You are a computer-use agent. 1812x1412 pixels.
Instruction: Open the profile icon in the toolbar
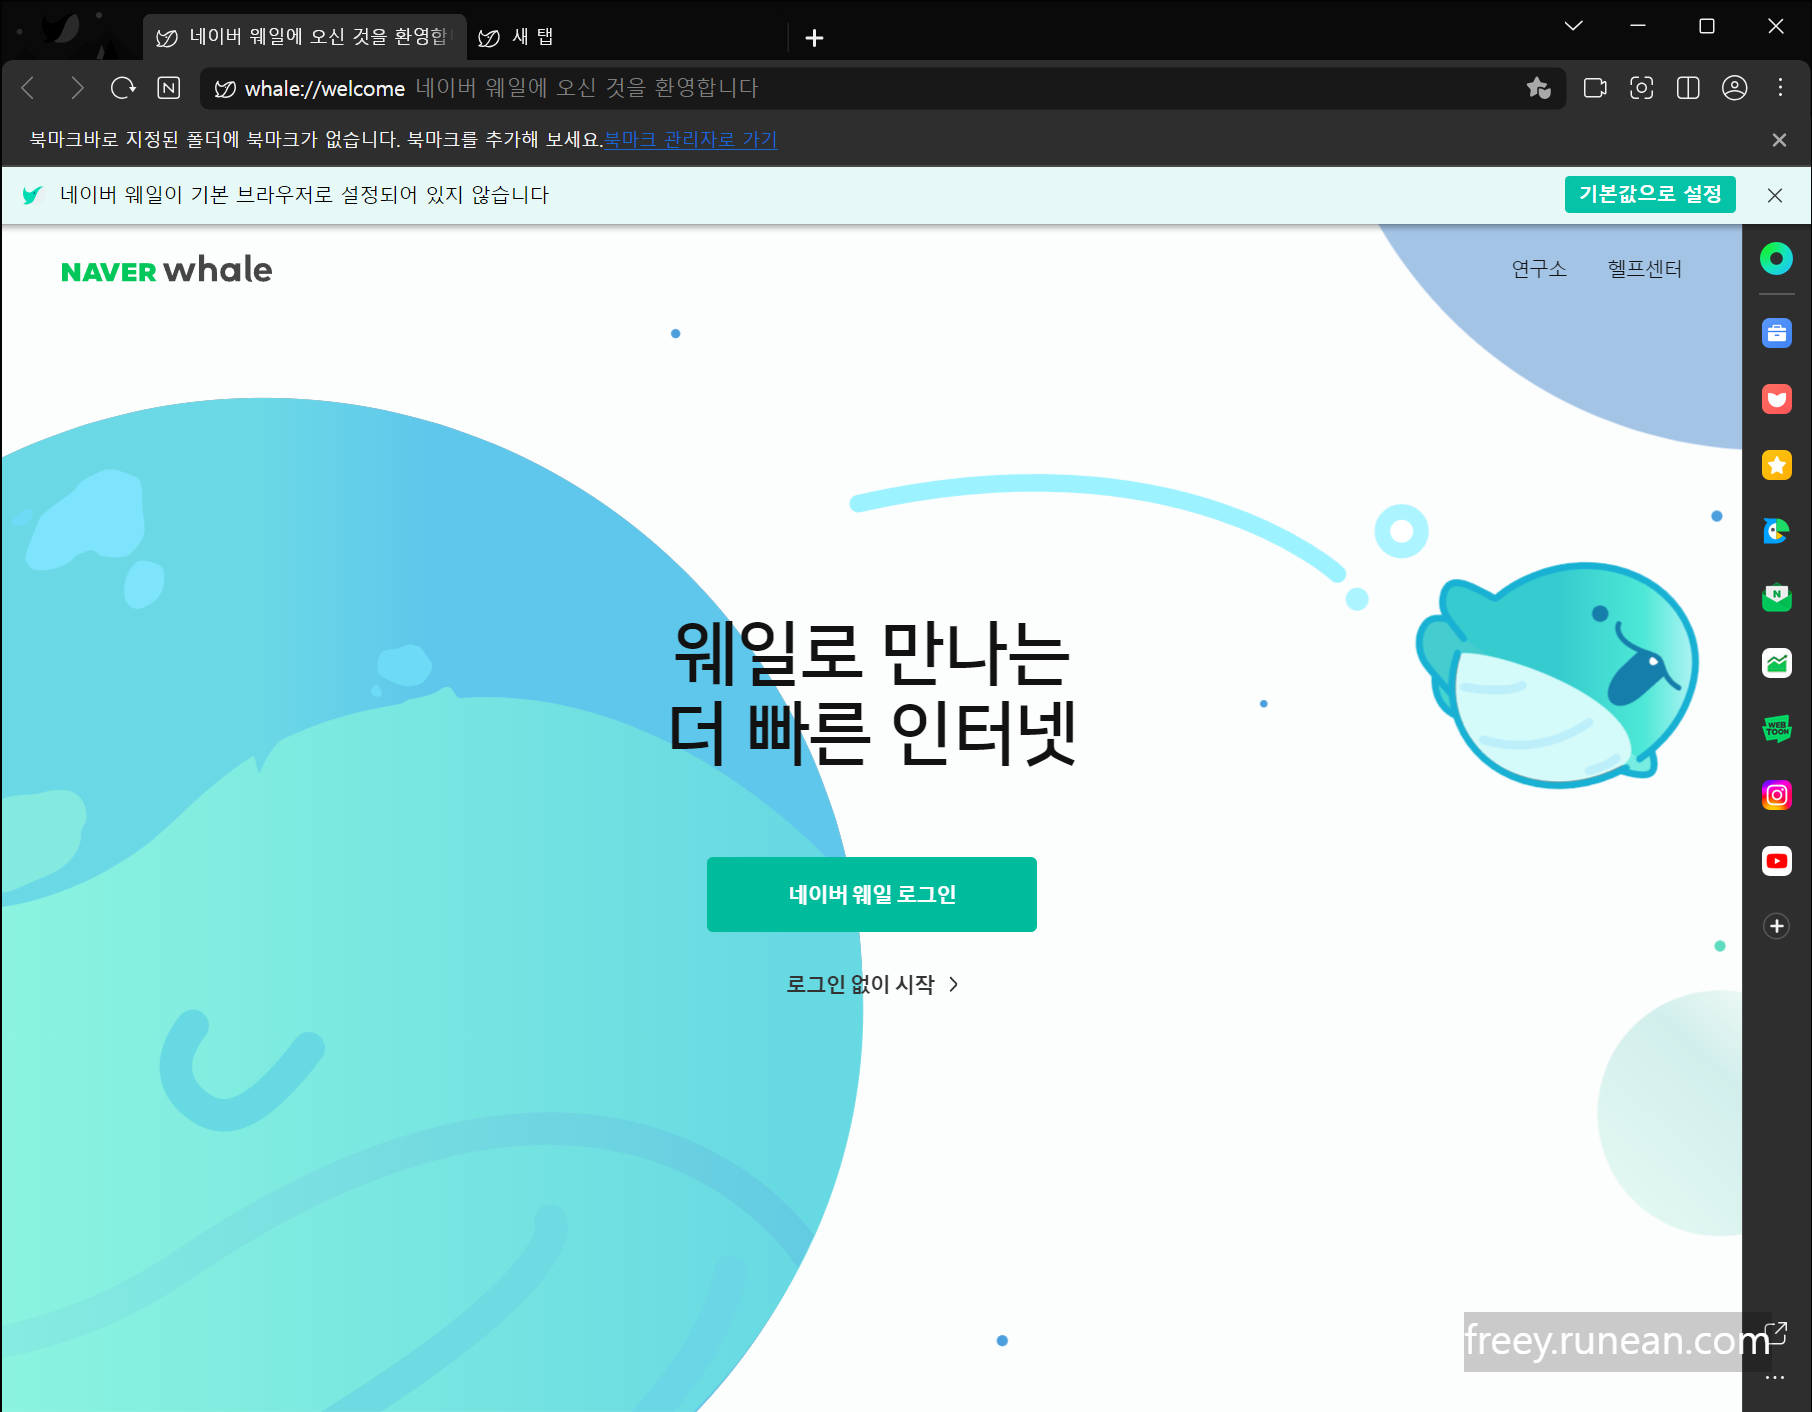coord(1735,88)
